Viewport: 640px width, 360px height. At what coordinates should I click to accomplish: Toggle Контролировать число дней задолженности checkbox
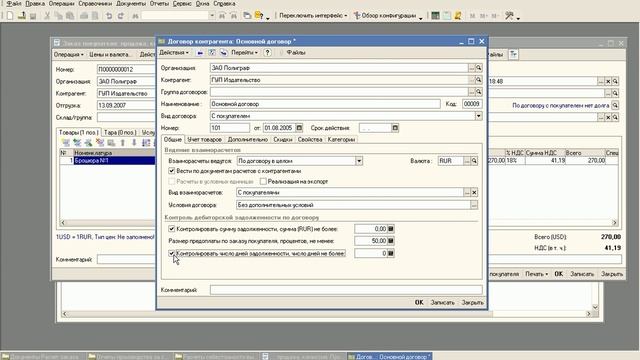(171, 253)
